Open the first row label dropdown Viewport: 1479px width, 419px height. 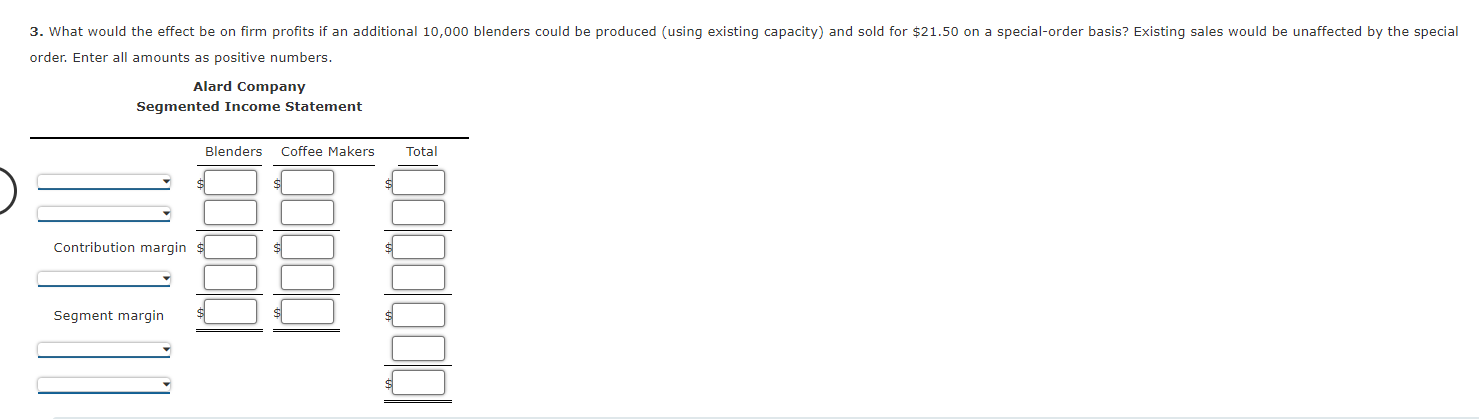[x=104, y=182]
